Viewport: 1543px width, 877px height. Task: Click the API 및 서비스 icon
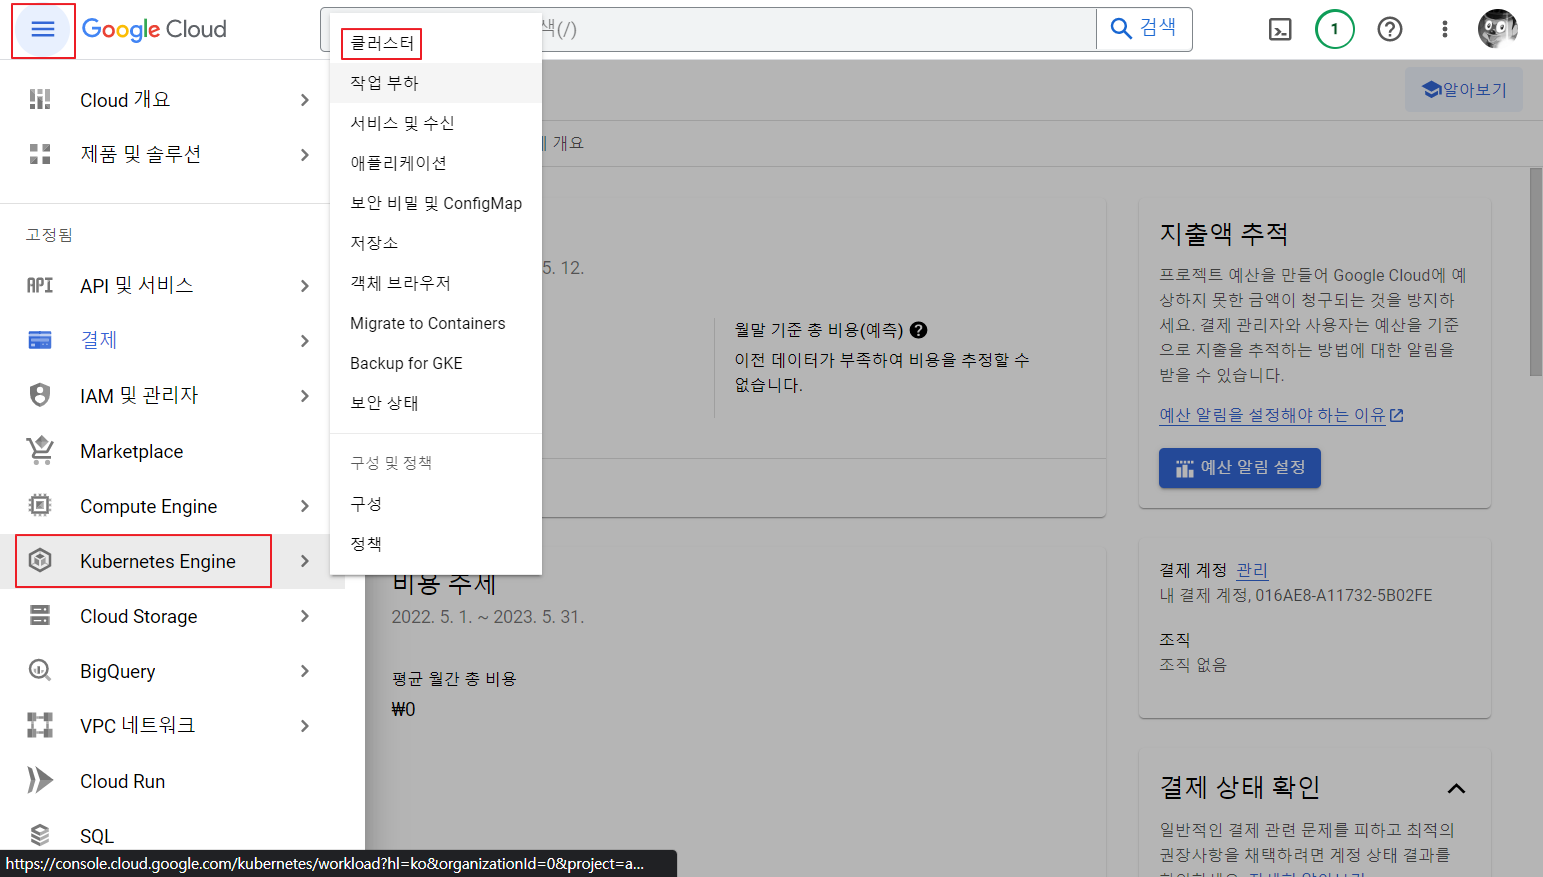point(40,285)
